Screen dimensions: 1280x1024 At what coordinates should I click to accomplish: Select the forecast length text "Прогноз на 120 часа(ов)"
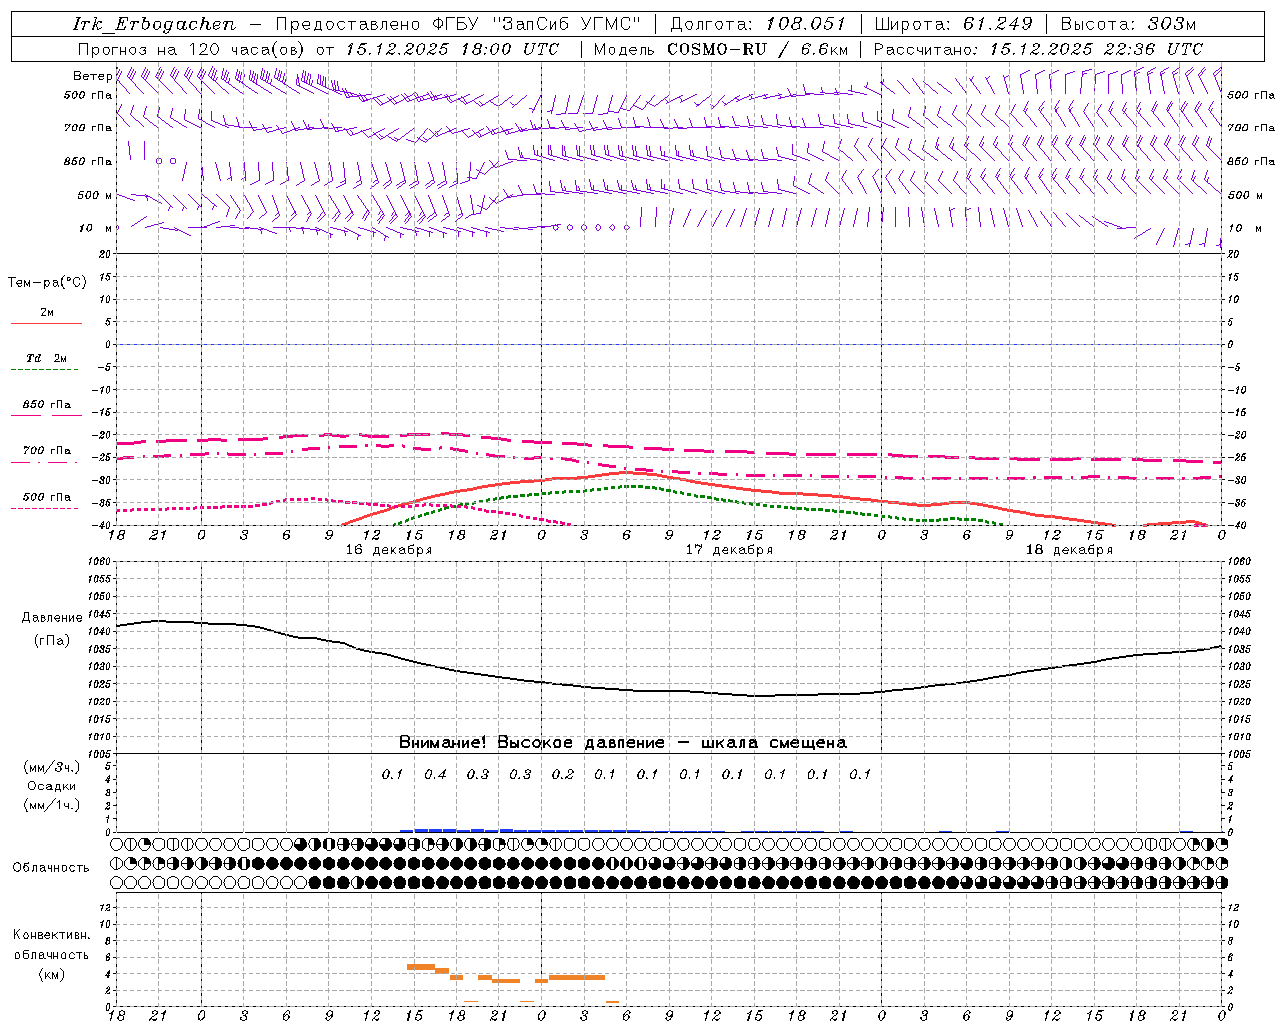(193, 49)
